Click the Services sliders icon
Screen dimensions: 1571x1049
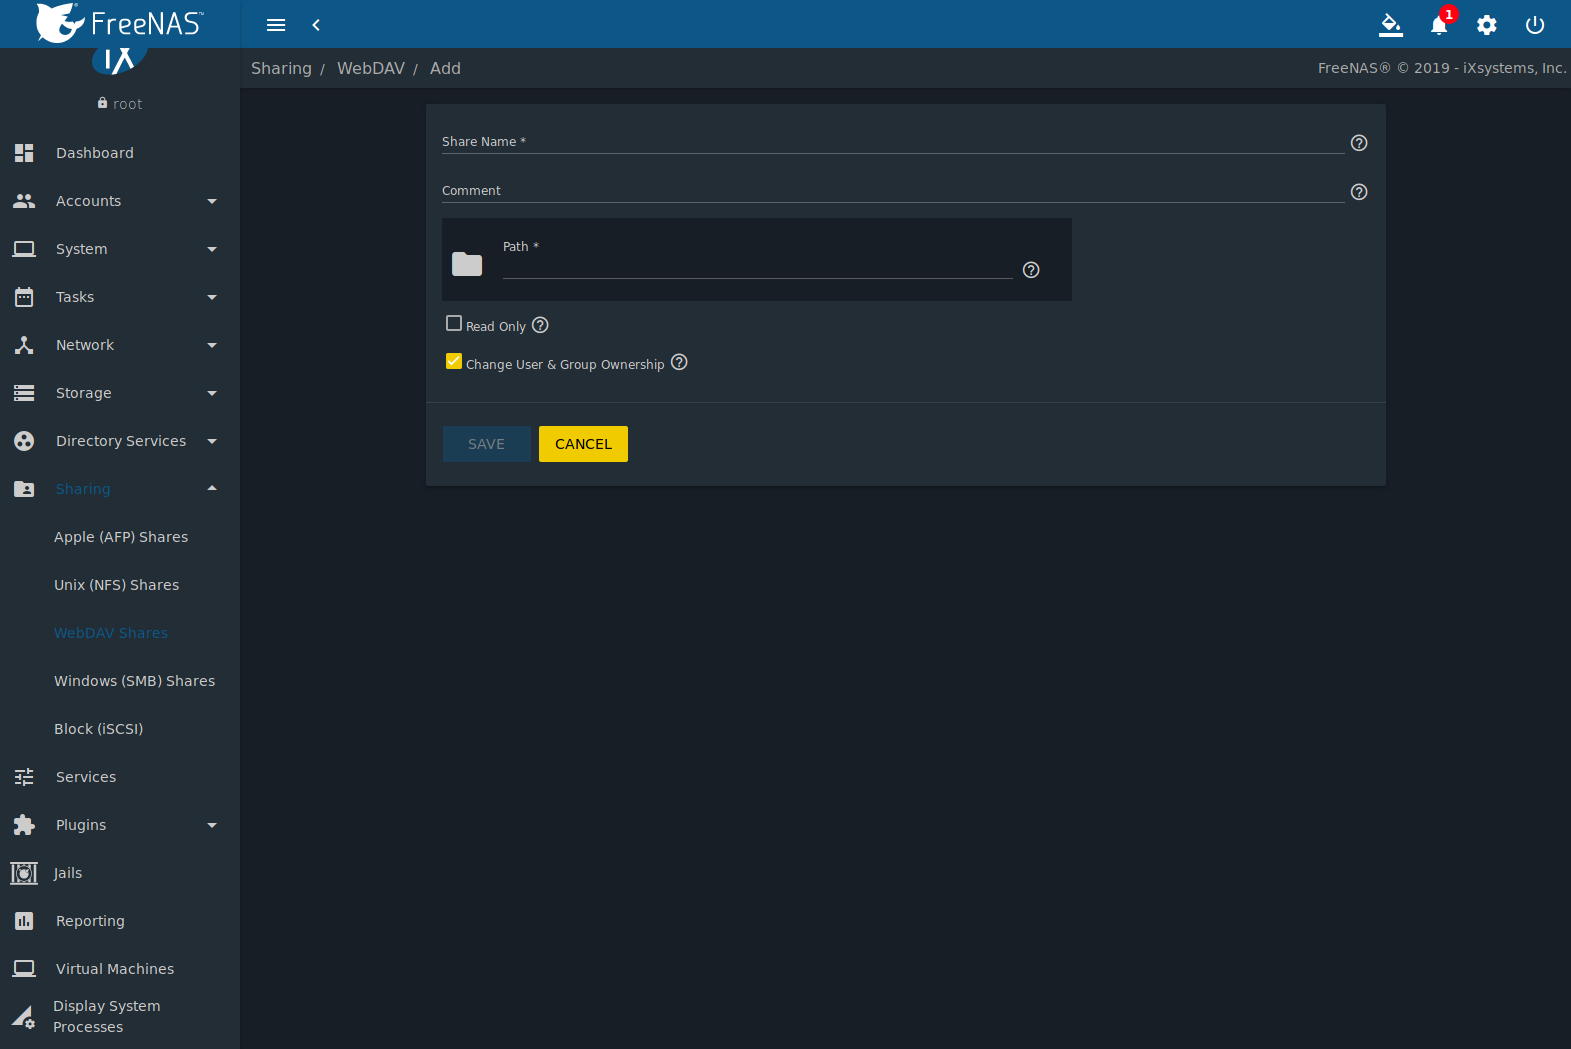[24, 777]
